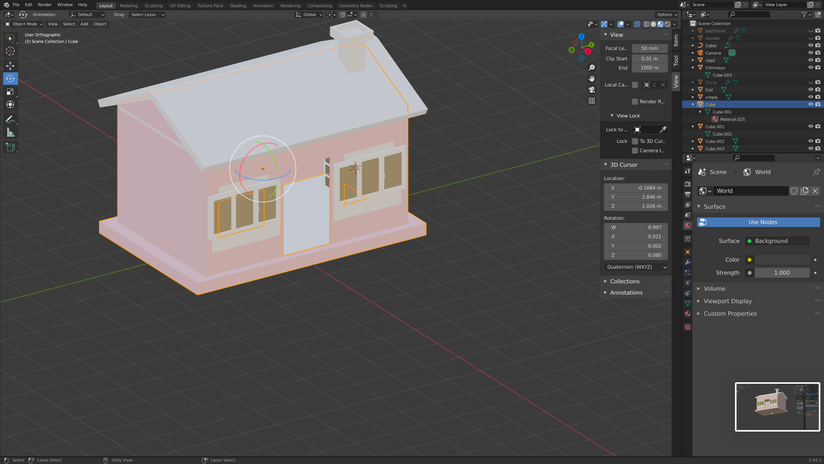Click the Select Box tool icon

(10, 38)
